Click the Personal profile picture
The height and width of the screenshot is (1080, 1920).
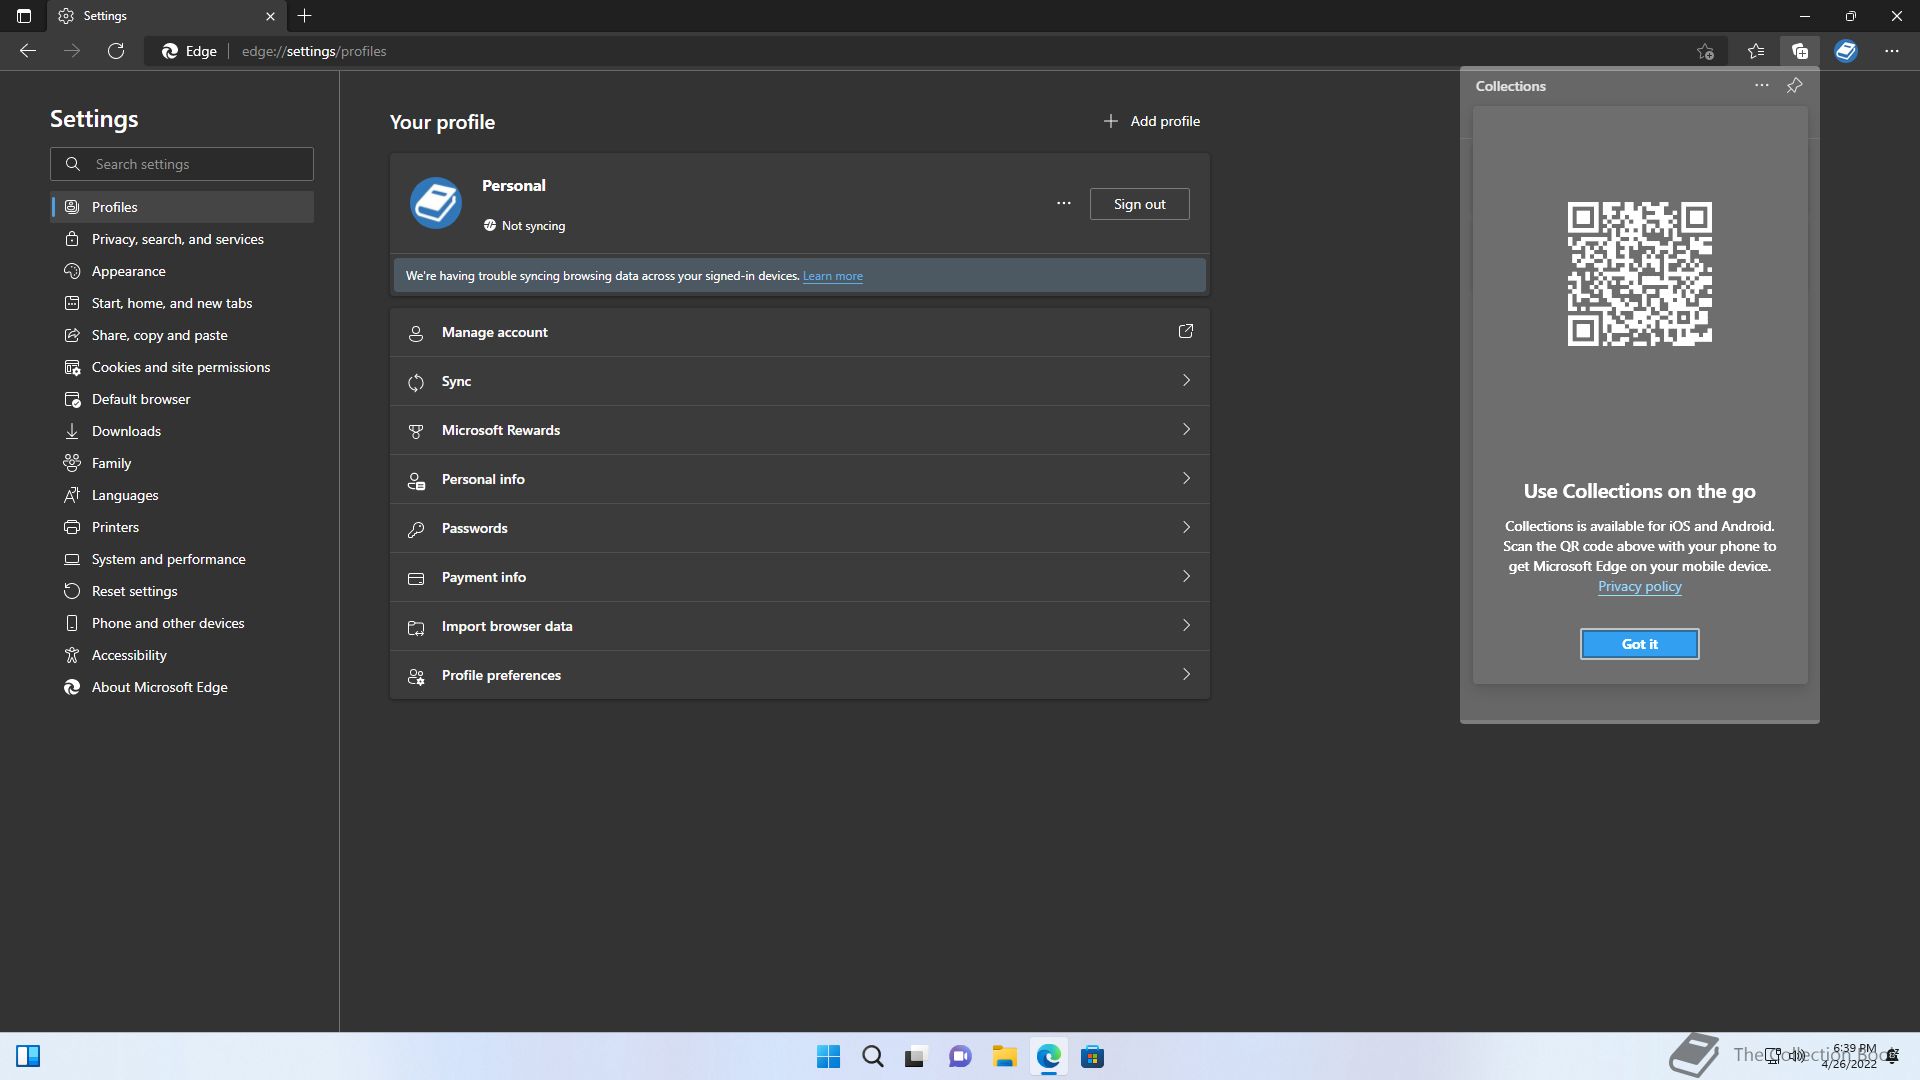pyautogui.click(x=436, y=203)
